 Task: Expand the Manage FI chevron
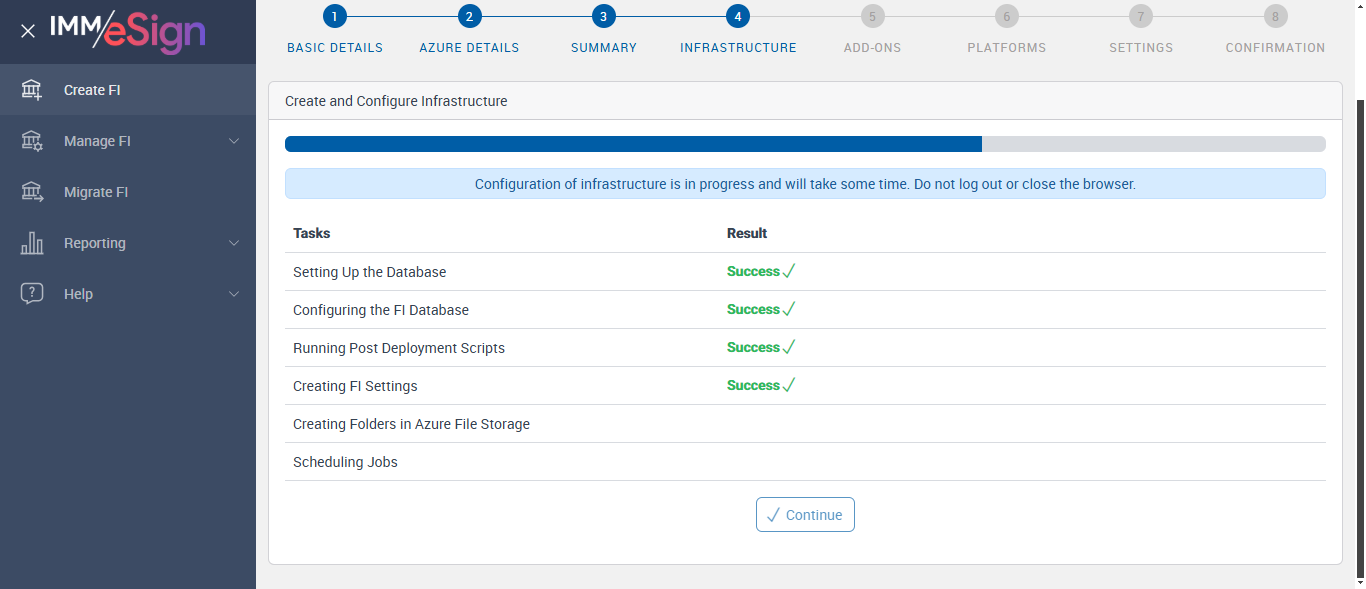click(x=234, y=141)
